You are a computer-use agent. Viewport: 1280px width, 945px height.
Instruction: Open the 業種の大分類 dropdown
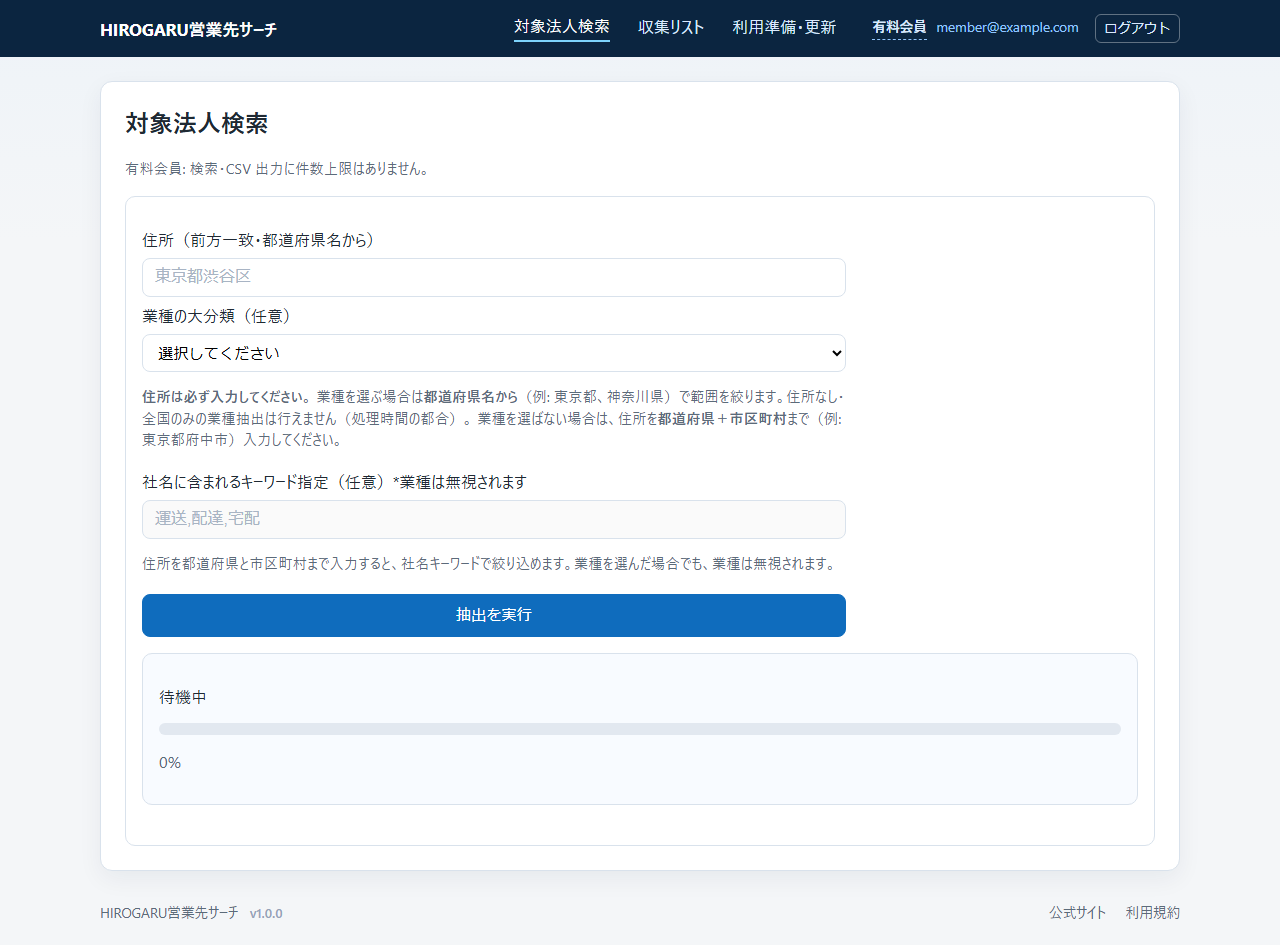[x=494, y=353]
